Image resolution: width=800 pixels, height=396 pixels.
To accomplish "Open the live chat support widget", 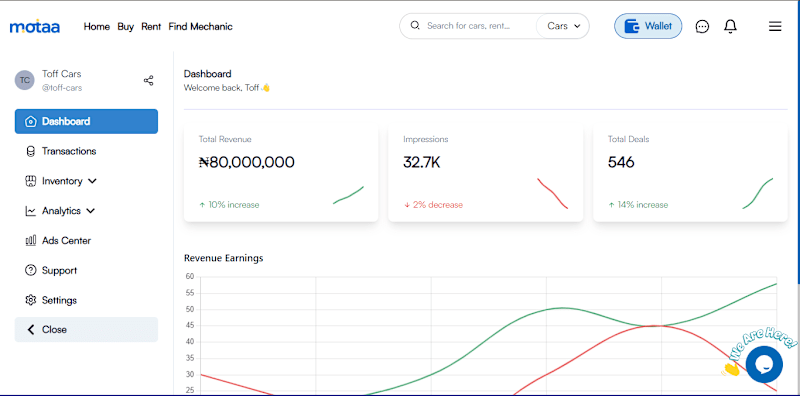I will pos(764,364).
